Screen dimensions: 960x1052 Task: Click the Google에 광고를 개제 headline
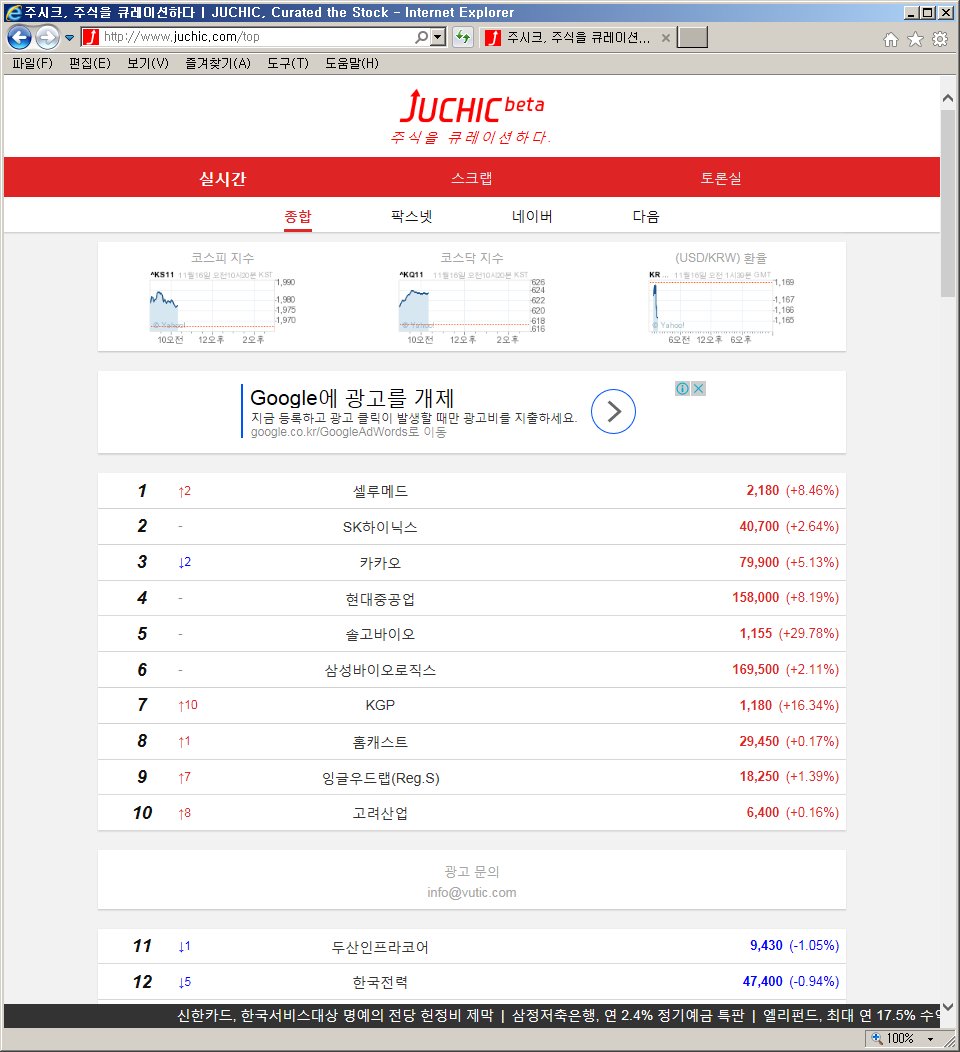352,397
